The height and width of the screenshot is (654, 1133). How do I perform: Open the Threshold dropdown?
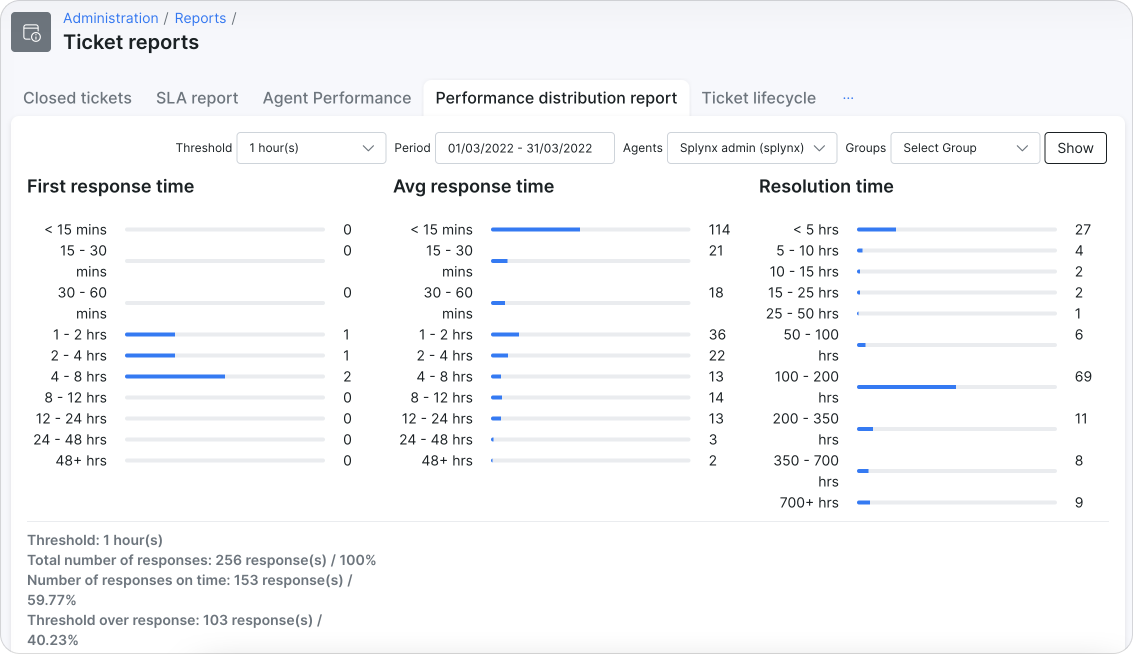(310, 147)
